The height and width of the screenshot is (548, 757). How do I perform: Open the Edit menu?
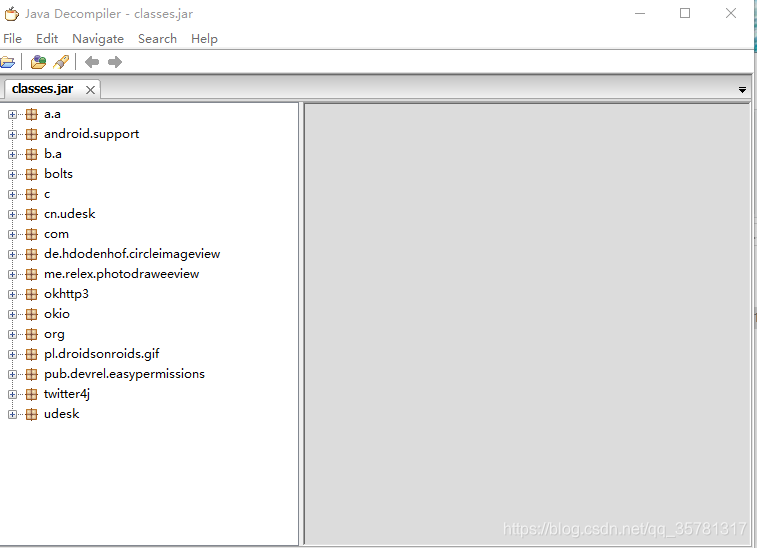coord(47,39)
